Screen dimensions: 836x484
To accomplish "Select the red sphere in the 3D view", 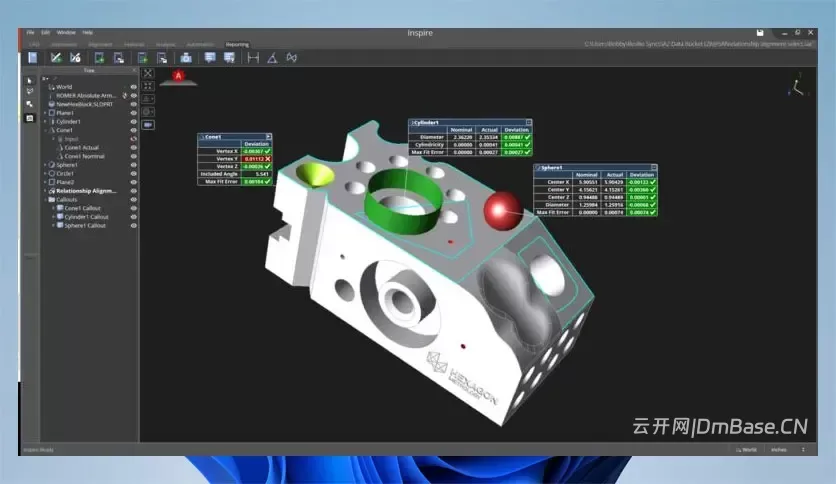I will click(x=502, y=211).
